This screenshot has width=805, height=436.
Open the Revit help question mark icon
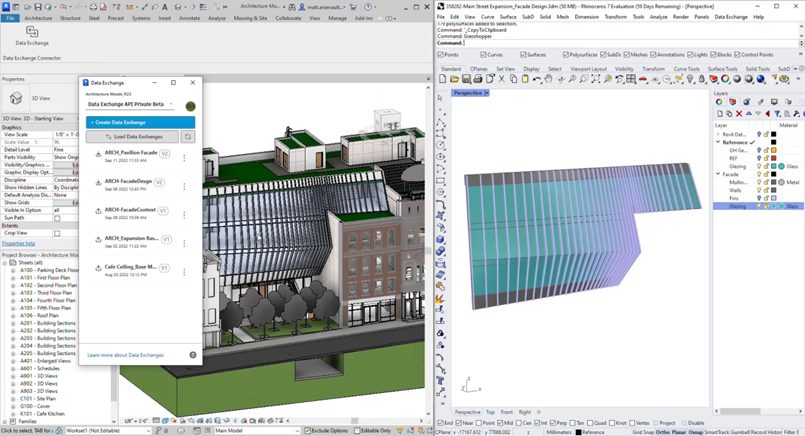pos(368,7)
